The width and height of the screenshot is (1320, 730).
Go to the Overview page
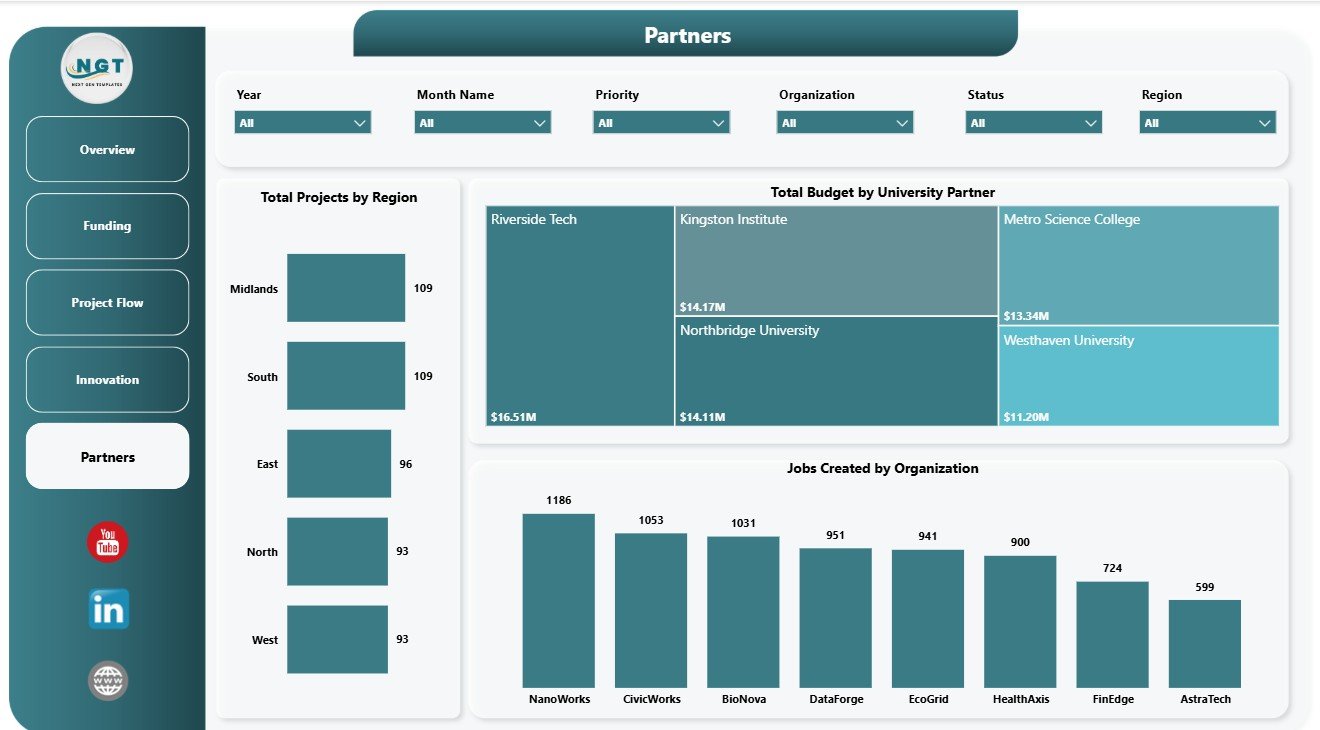[x=107, y=149]
